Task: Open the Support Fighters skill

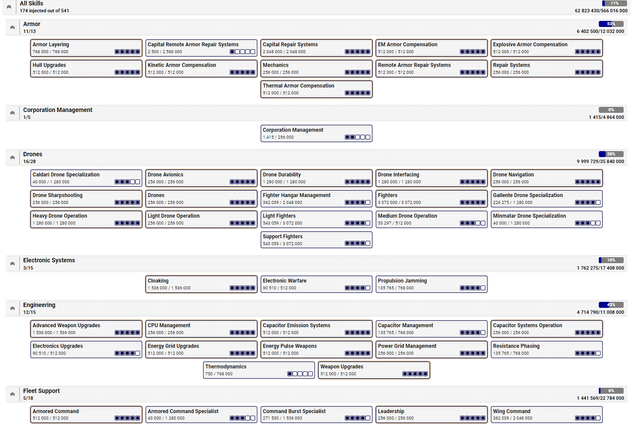Action: pyautogui.click(x=316, y=240)
